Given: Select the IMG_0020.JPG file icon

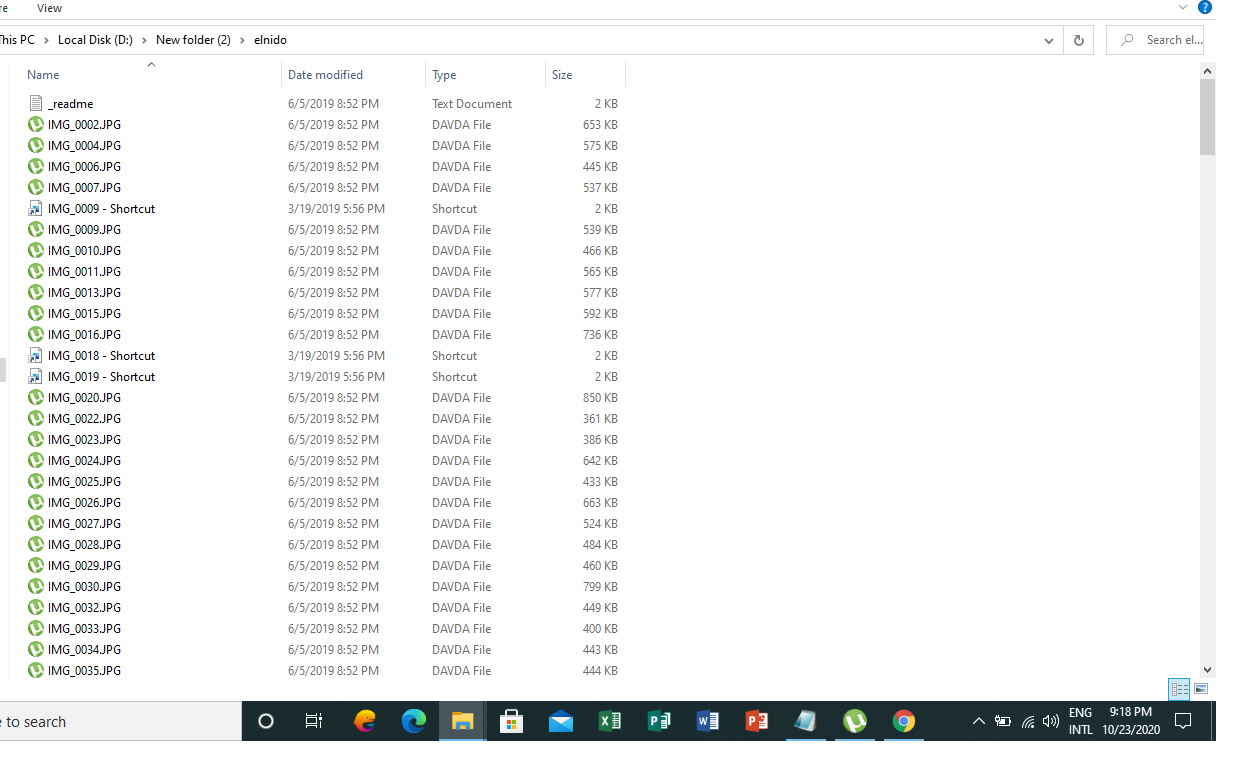Looking at the screenshot, I should [x=36, y=397].
